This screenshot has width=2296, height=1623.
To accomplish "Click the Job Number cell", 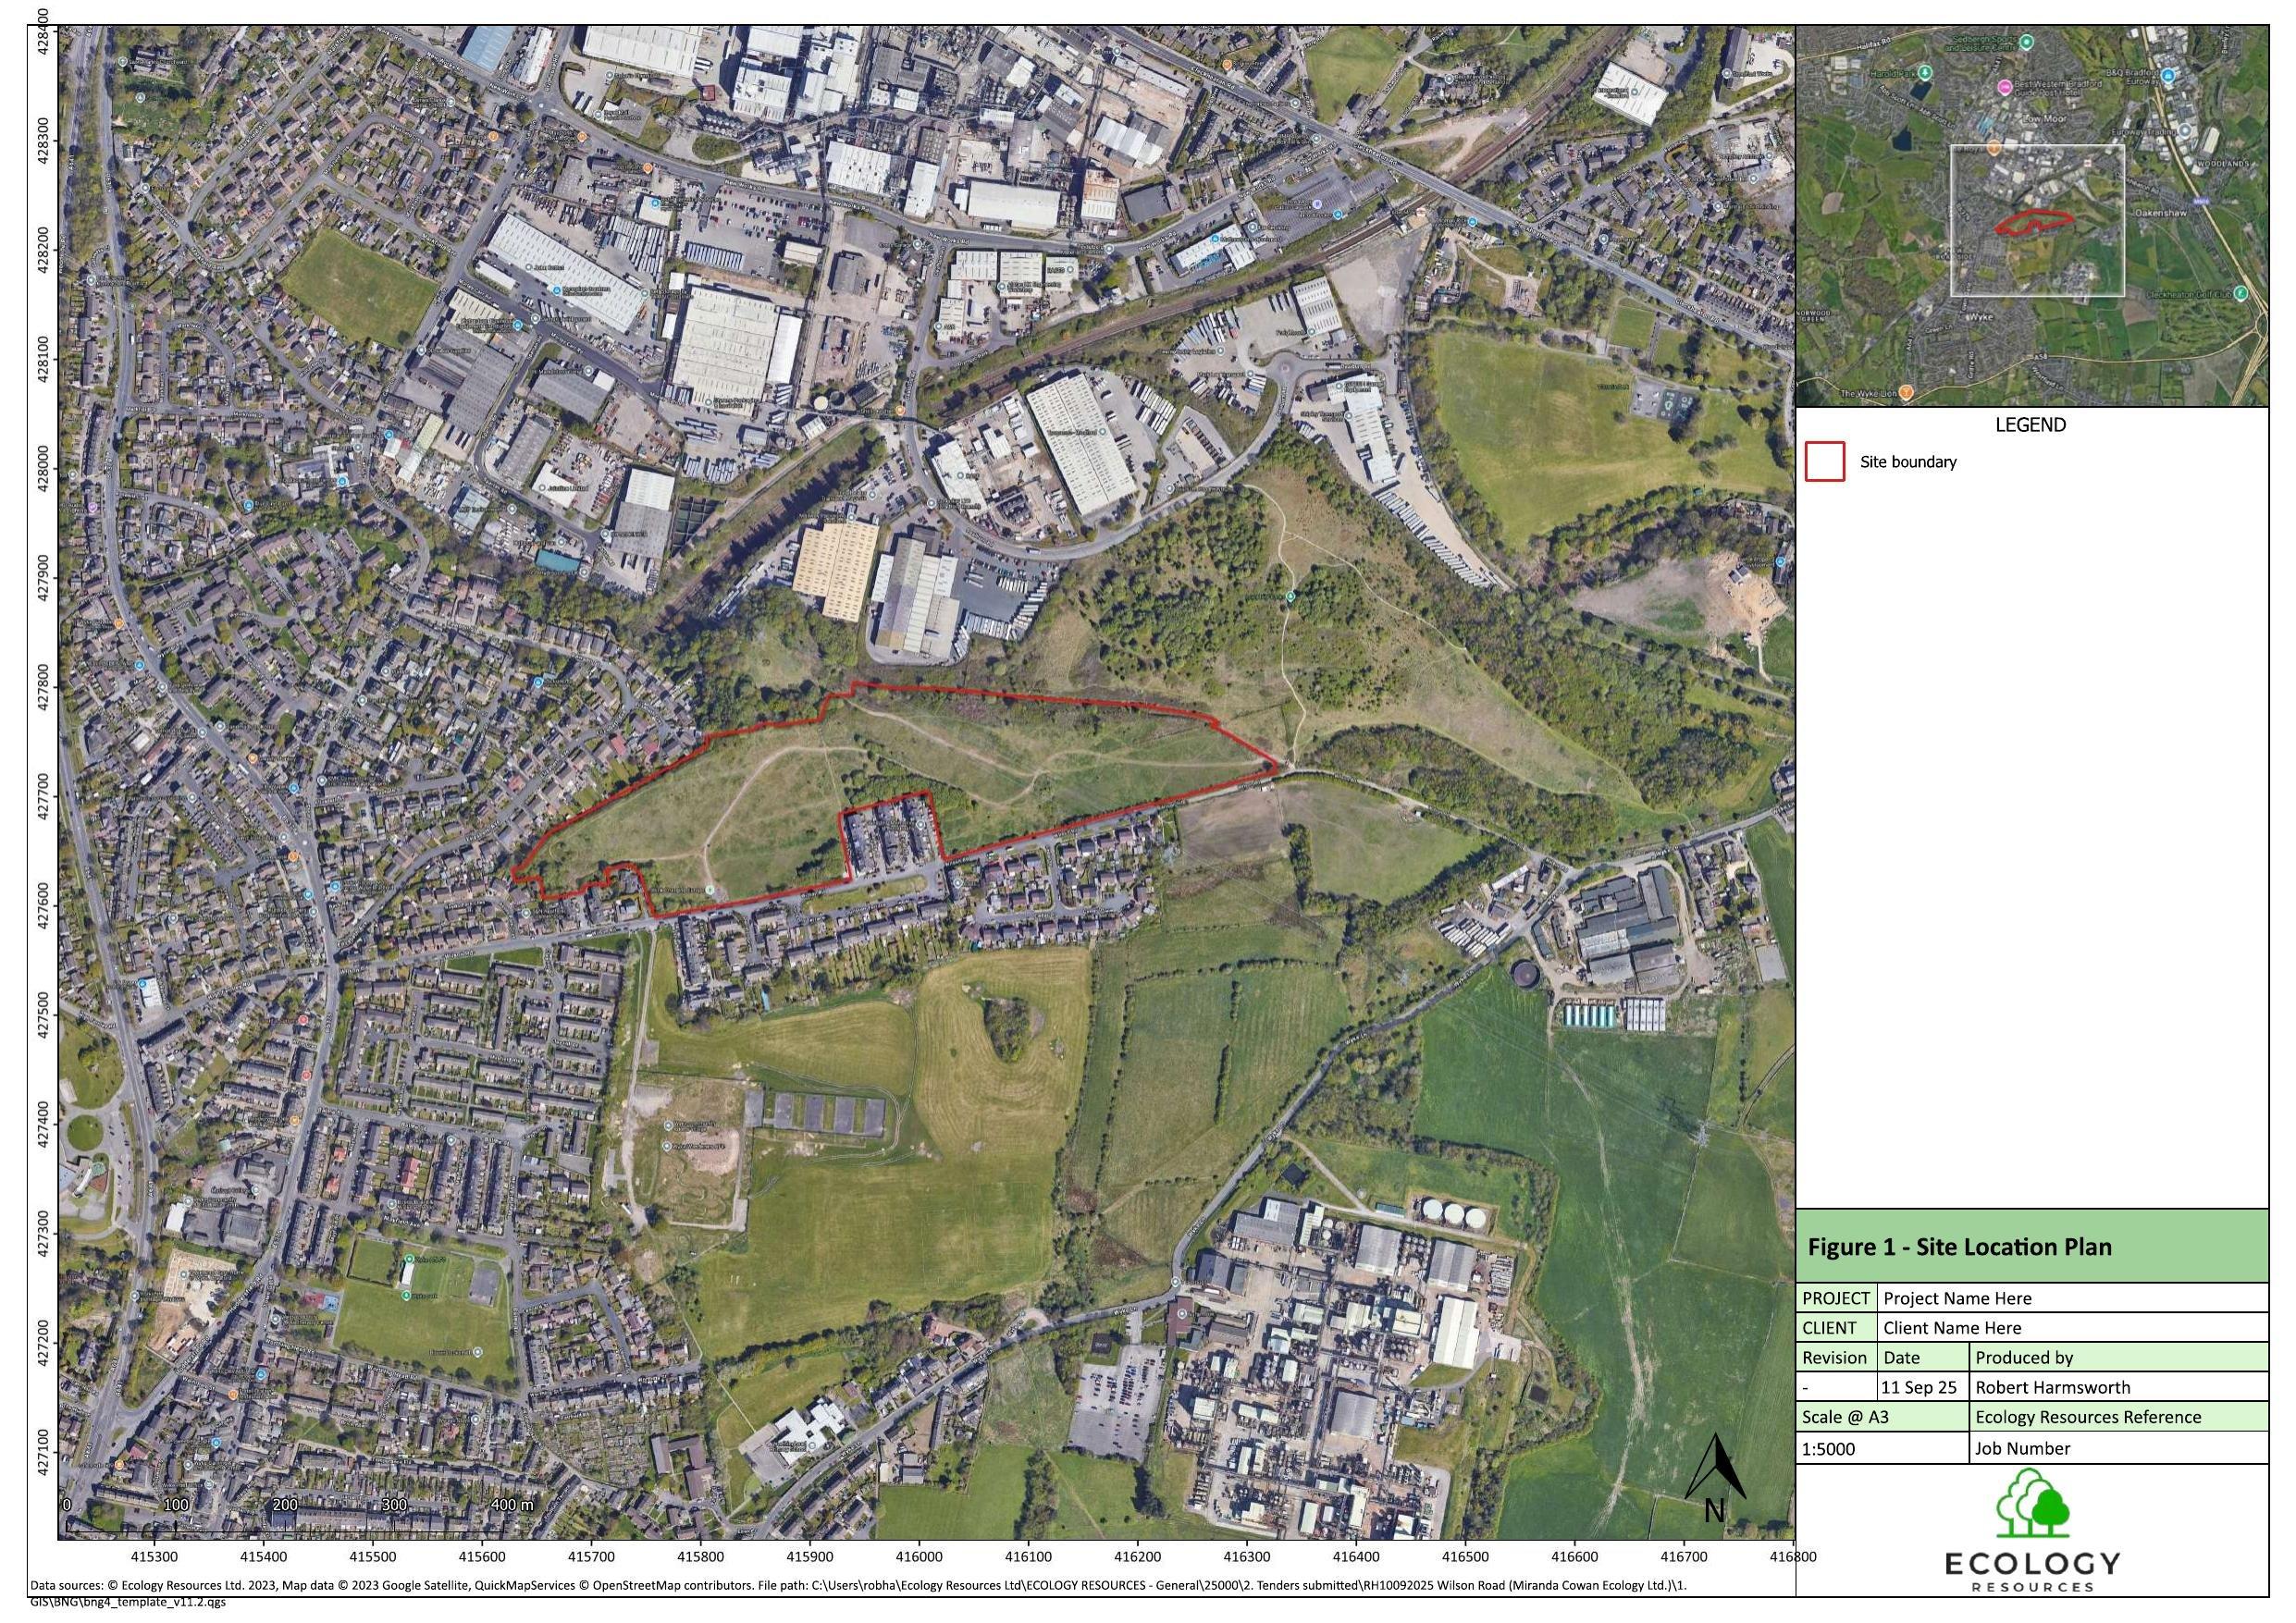I will tap(2022, 1448).
